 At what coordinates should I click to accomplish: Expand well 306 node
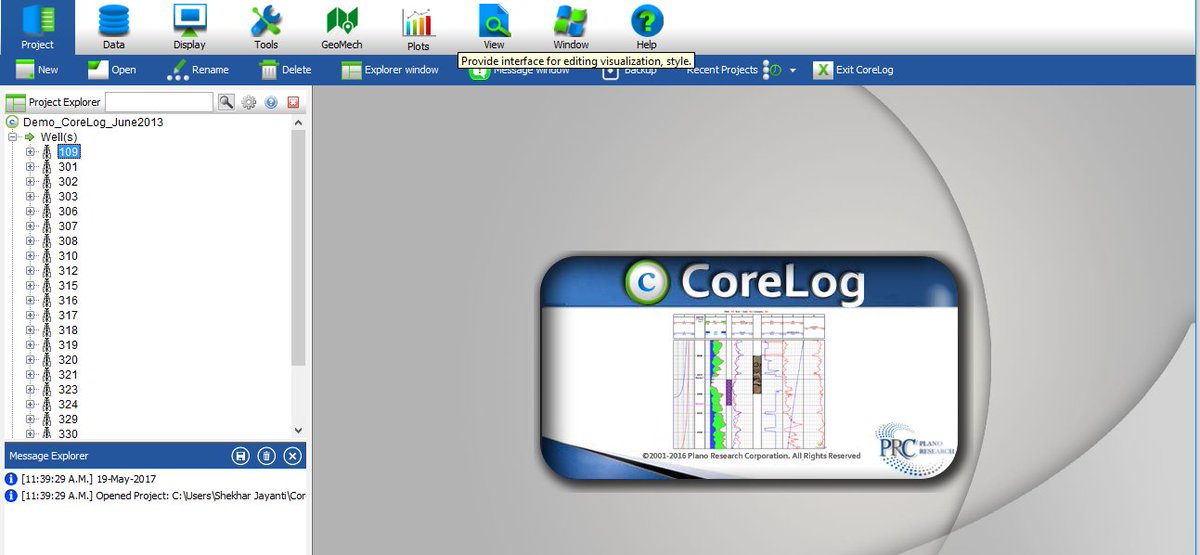pos(30,211)
